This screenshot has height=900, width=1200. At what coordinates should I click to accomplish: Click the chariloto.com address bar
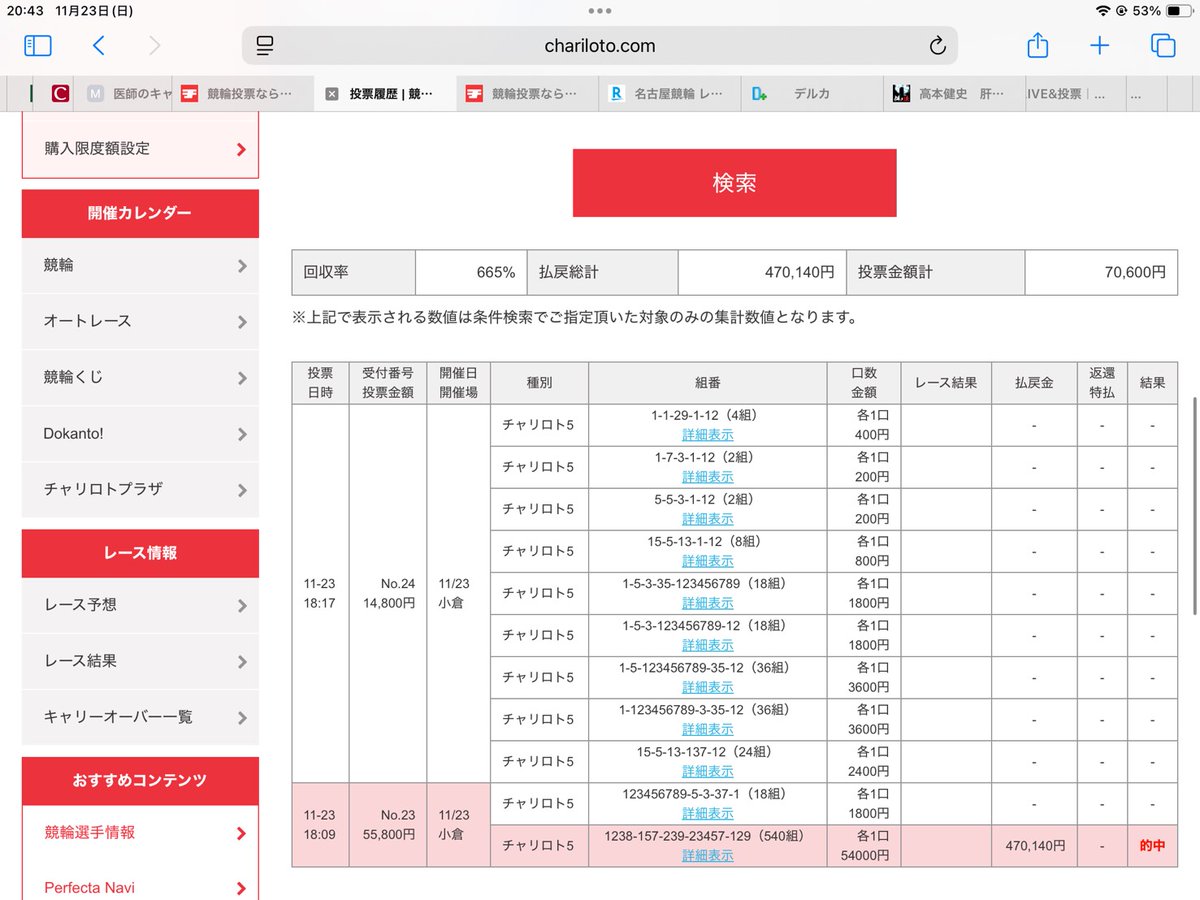600,46
